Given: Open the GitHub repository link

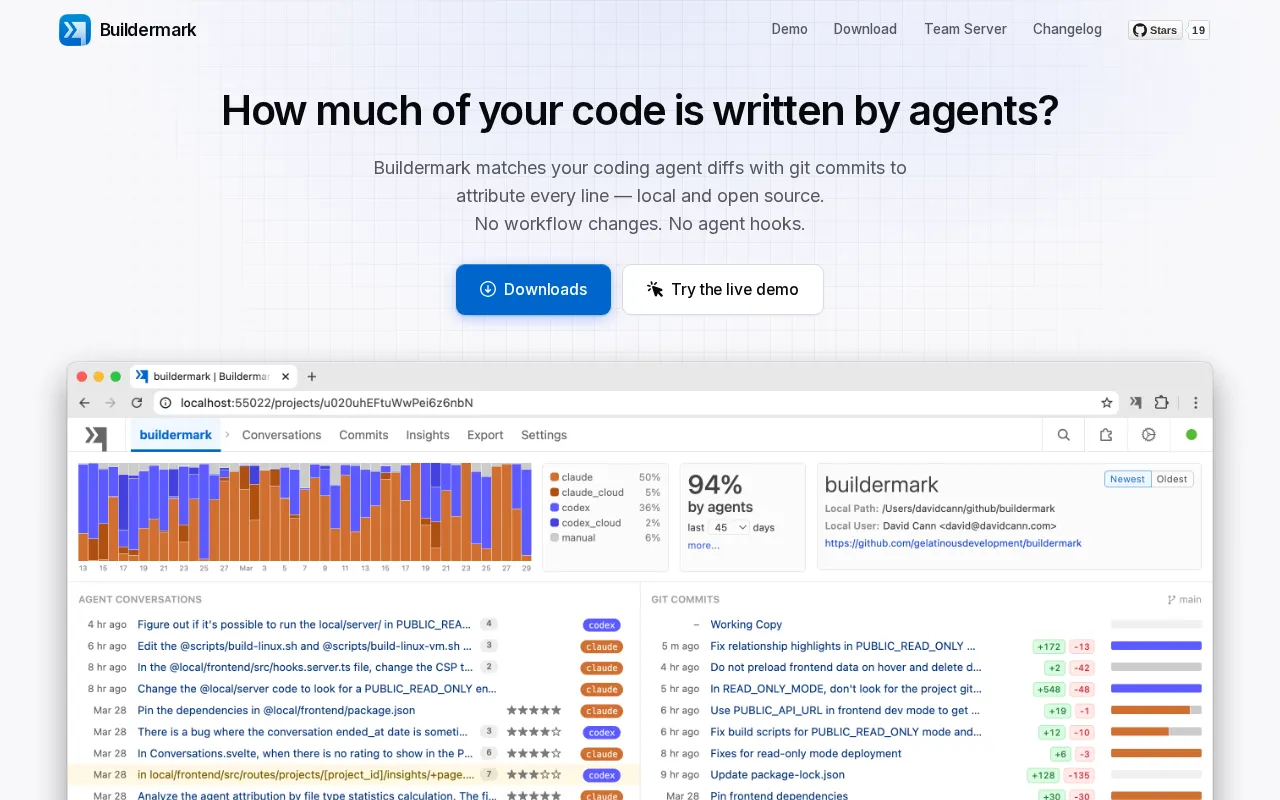Looking at the screenshot, I should [x=953, y=543].
